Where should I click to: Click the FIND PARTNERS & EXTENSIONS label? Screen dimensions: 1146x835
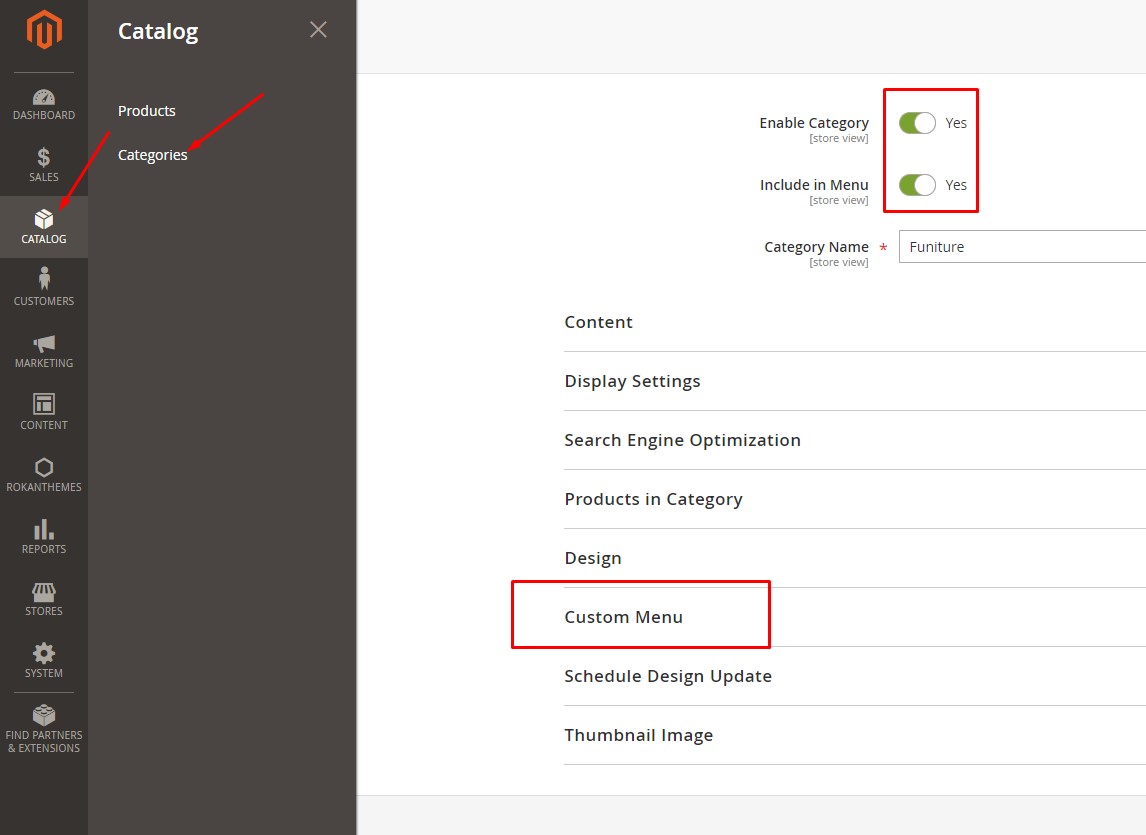click(x=44, y=741)
